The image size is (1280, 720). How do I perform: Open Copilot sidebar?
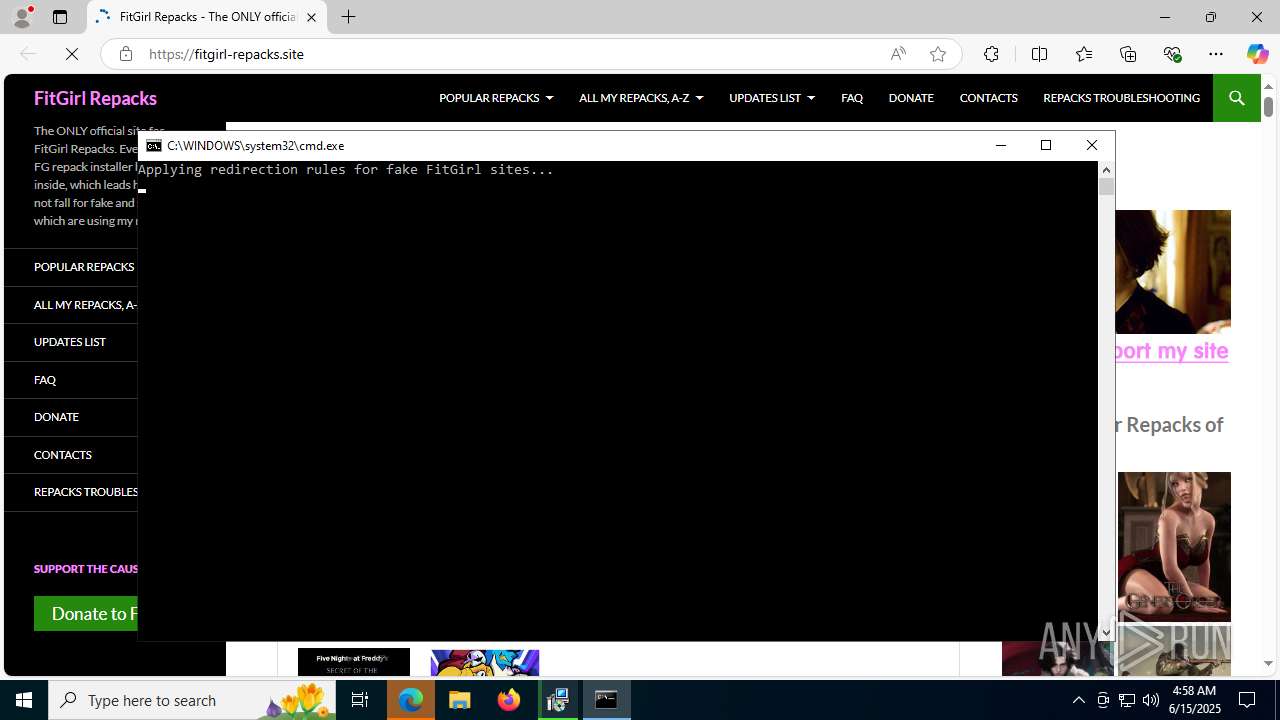1257,54
